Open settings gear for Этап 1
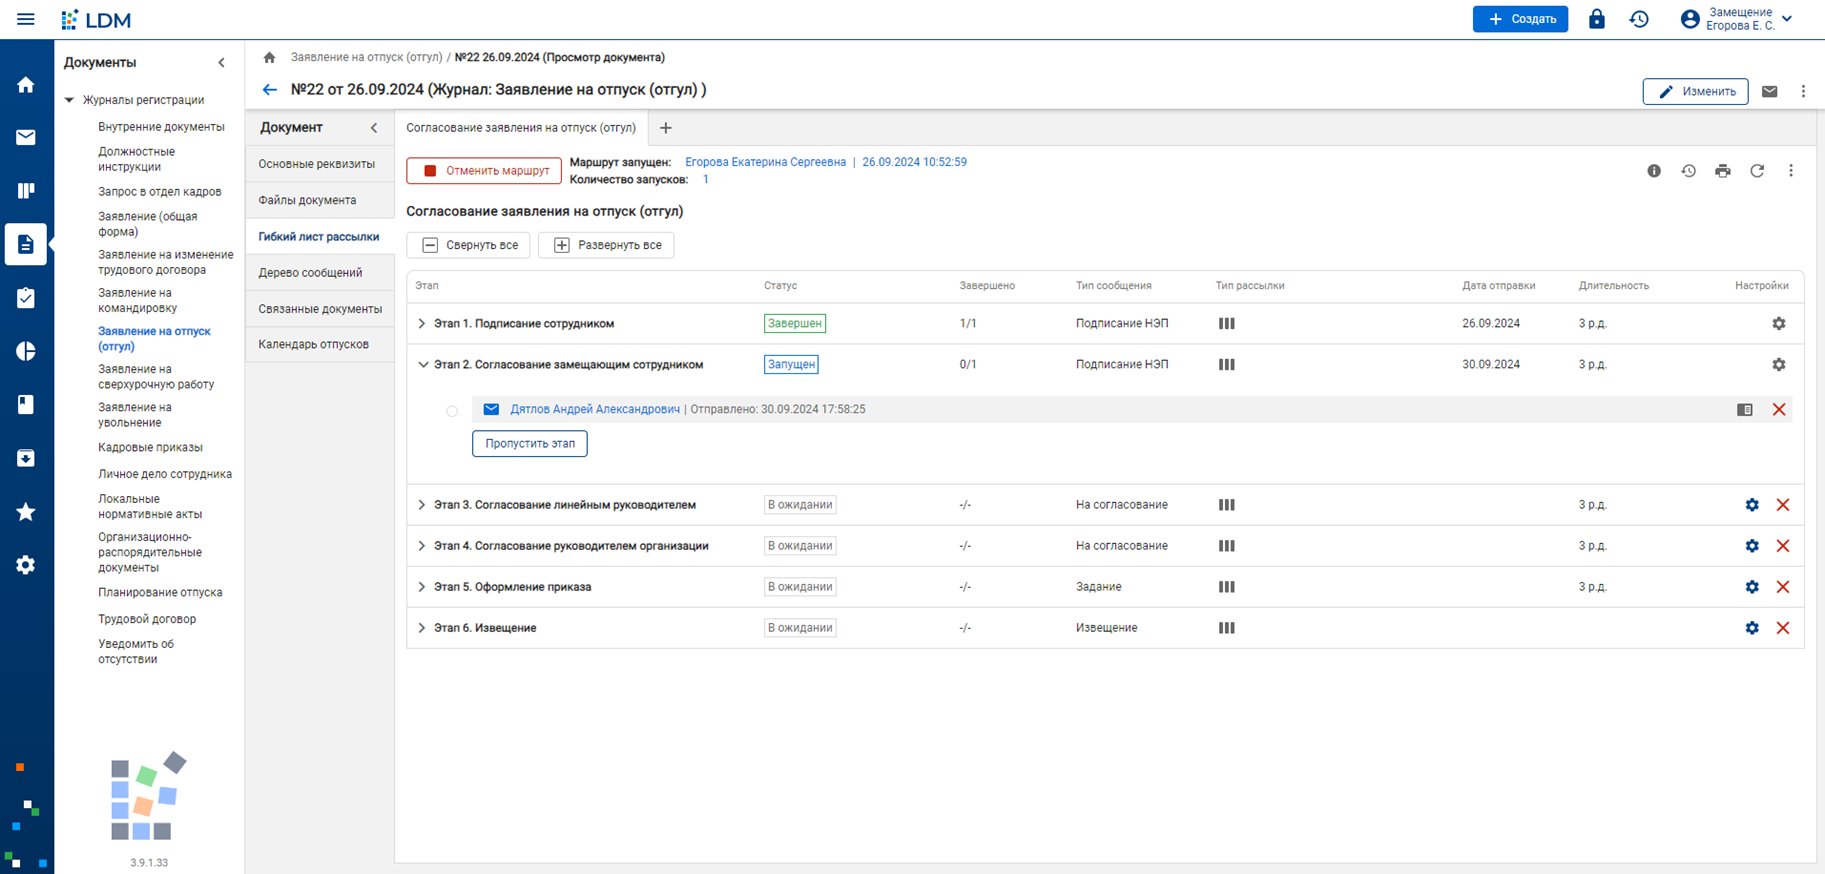Viewport: 1825px width, 874px height. (x=1779, y=324)
